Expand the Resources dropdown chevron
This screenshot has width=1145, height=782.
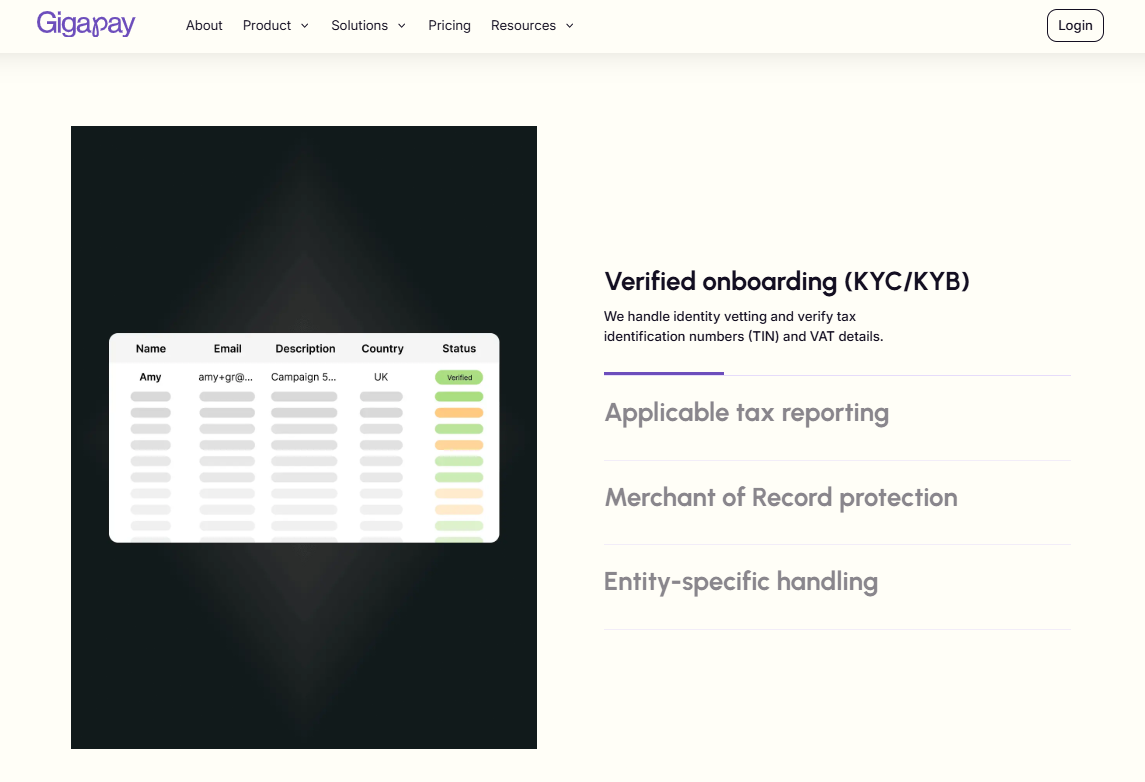(570, 26)
